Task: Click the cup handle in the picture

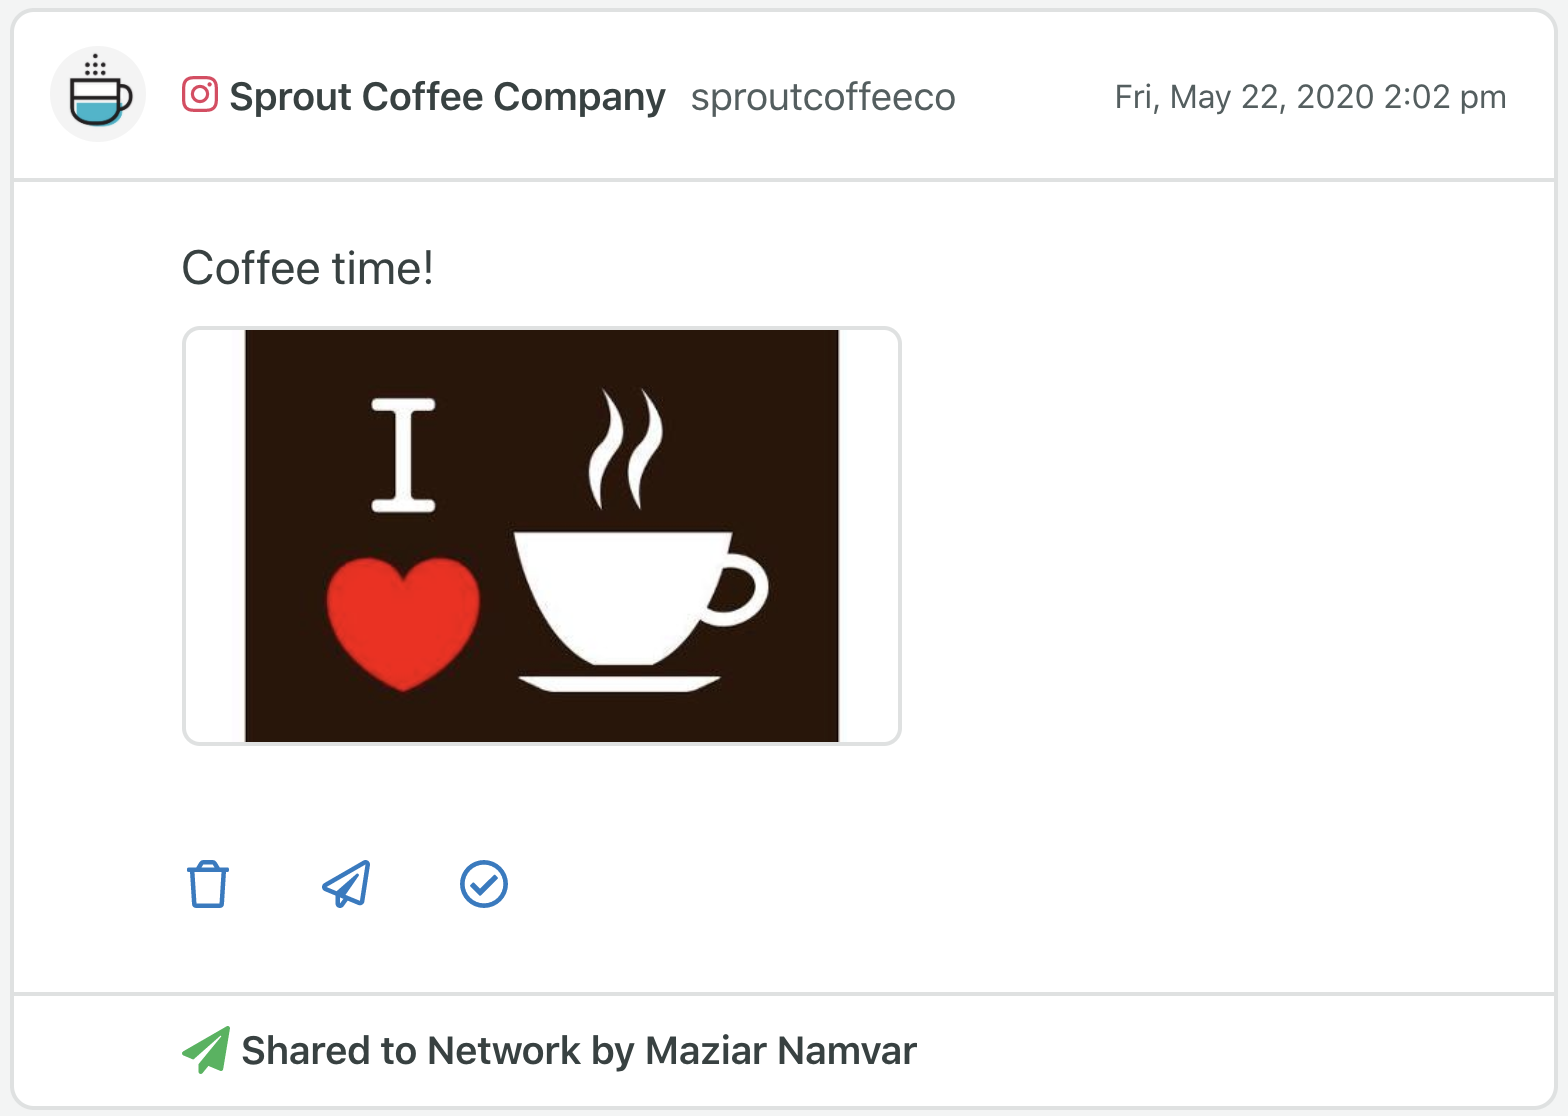Action: click(x=739, y=590)
